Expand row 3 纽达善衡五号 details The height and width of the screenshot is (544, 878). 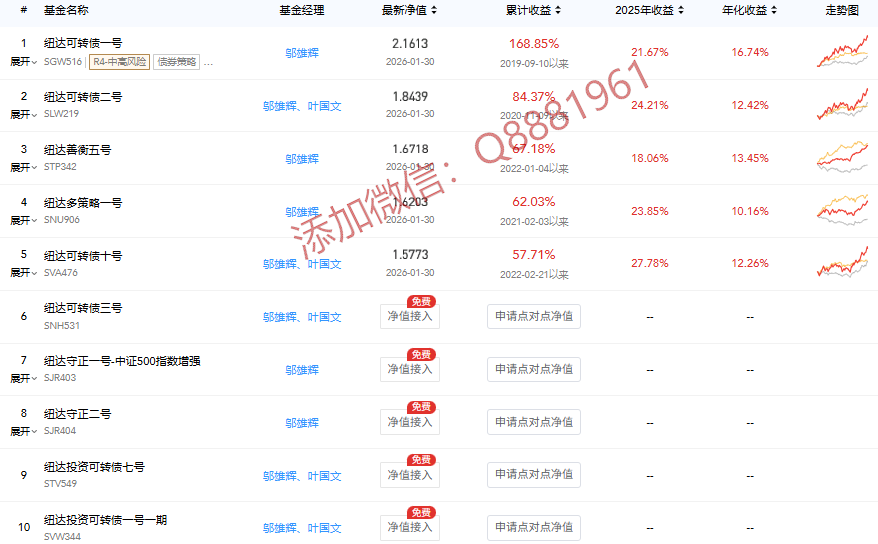(24, 167)
